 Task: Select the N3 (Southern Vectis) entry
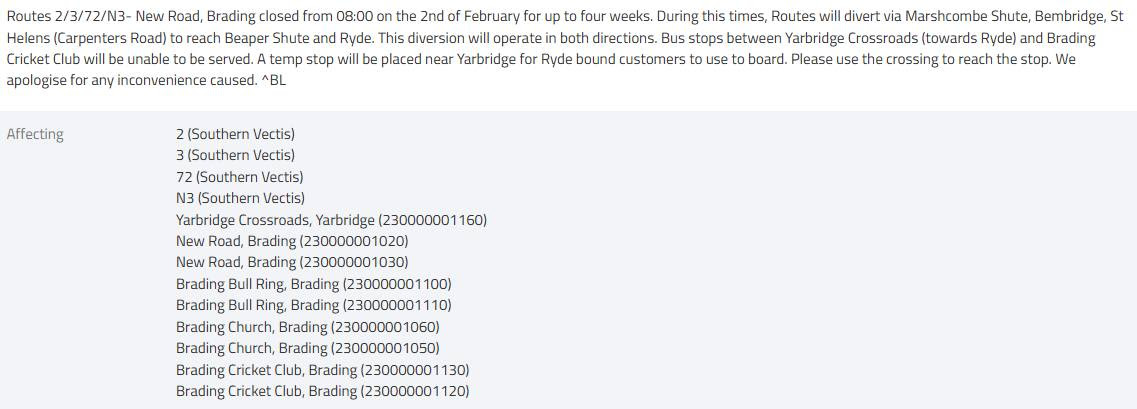point(240,198)
